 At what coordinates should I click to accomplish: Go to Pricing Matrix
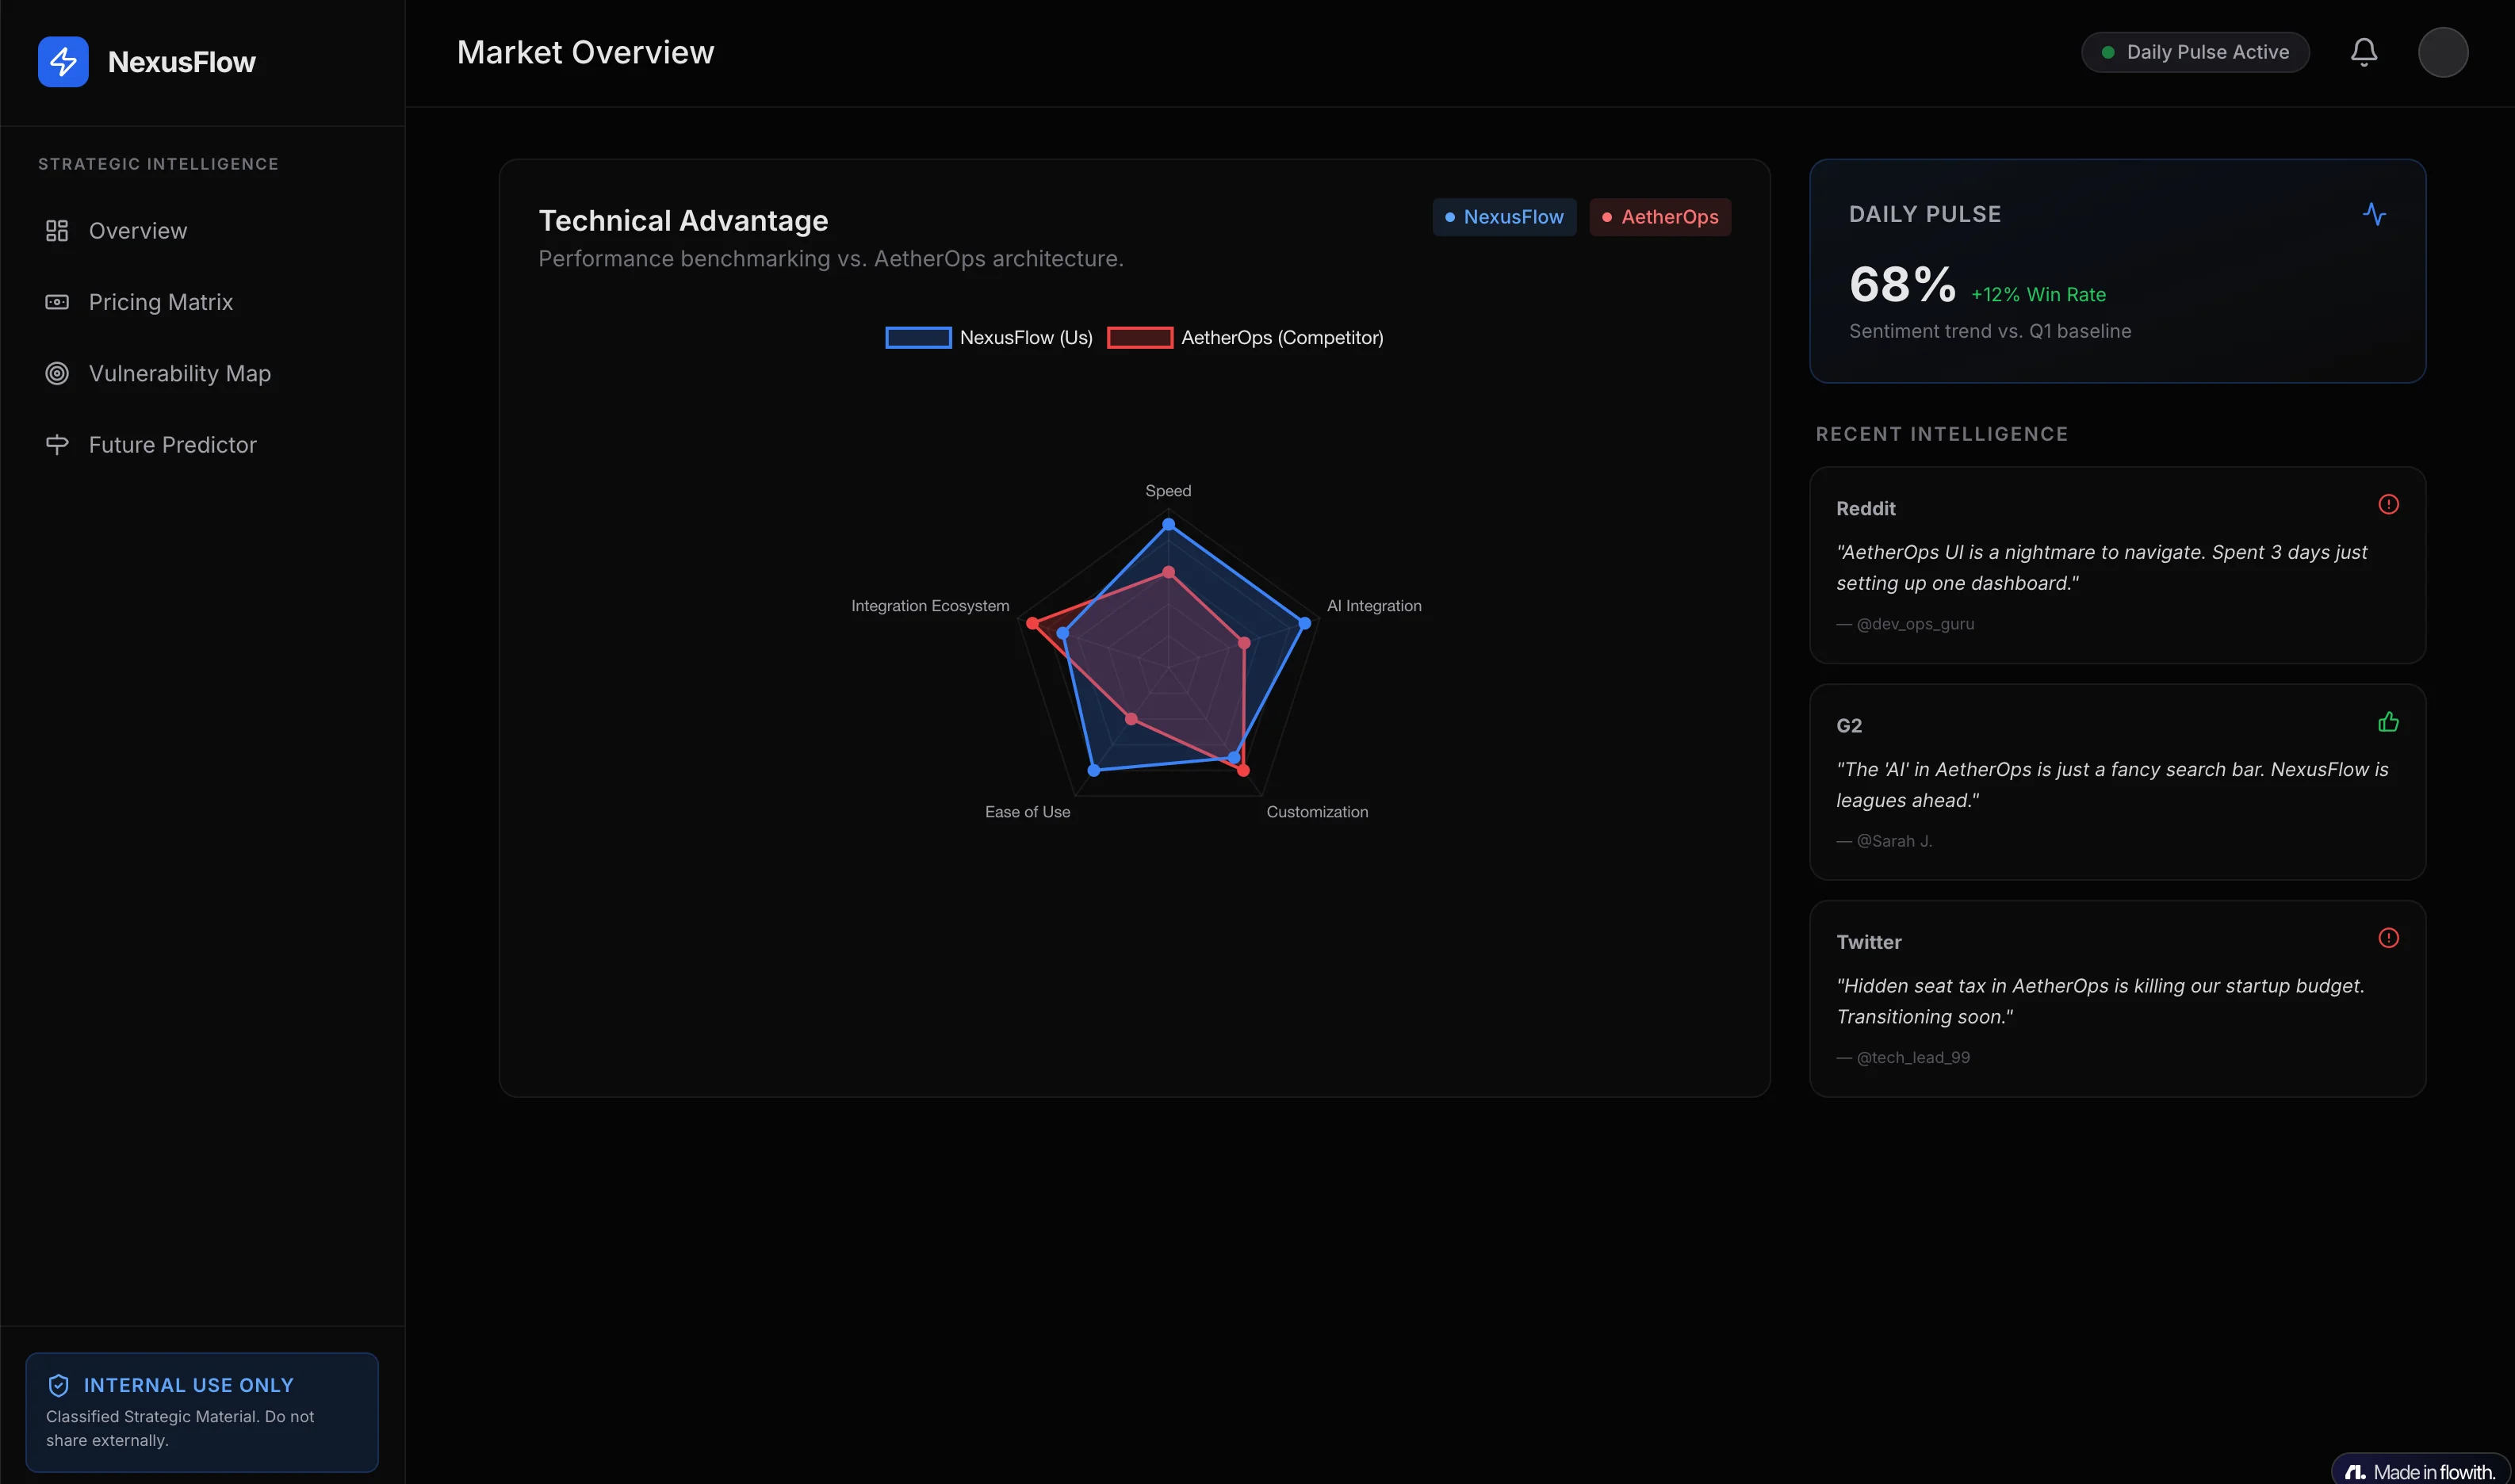[202, 302]
